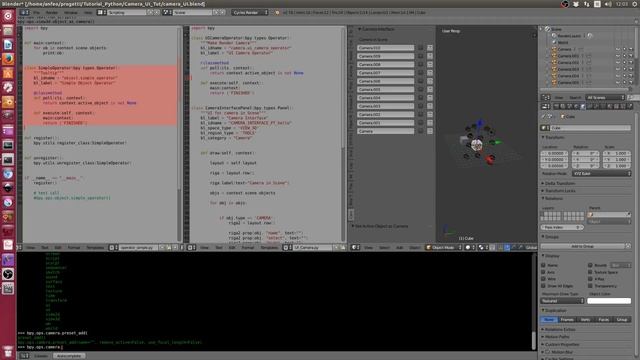Open the outliner Search menu

[575, 98]
